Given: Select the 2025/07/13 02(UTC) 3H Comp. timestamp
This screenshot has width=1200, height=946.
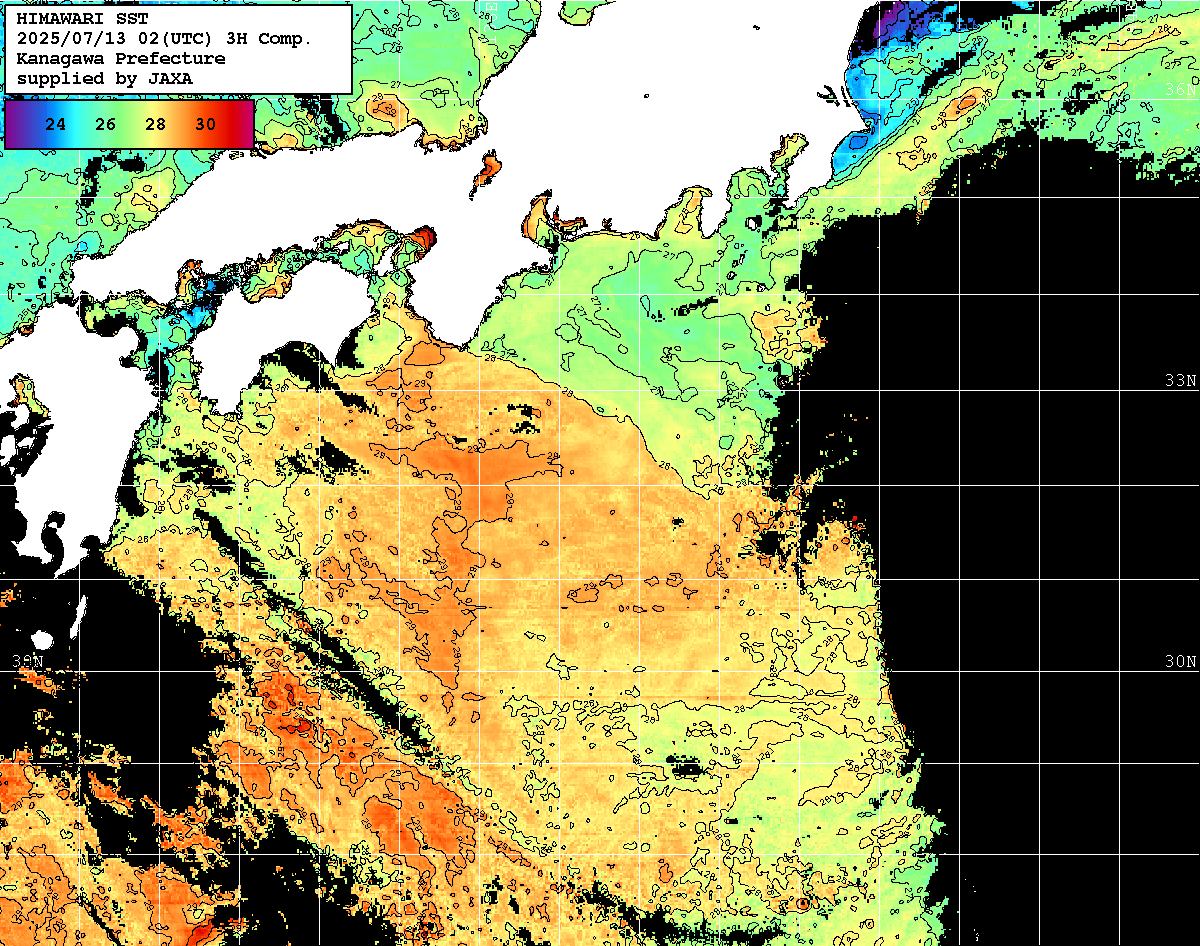Looking at the screenshot, I should (x=165, y=38).
